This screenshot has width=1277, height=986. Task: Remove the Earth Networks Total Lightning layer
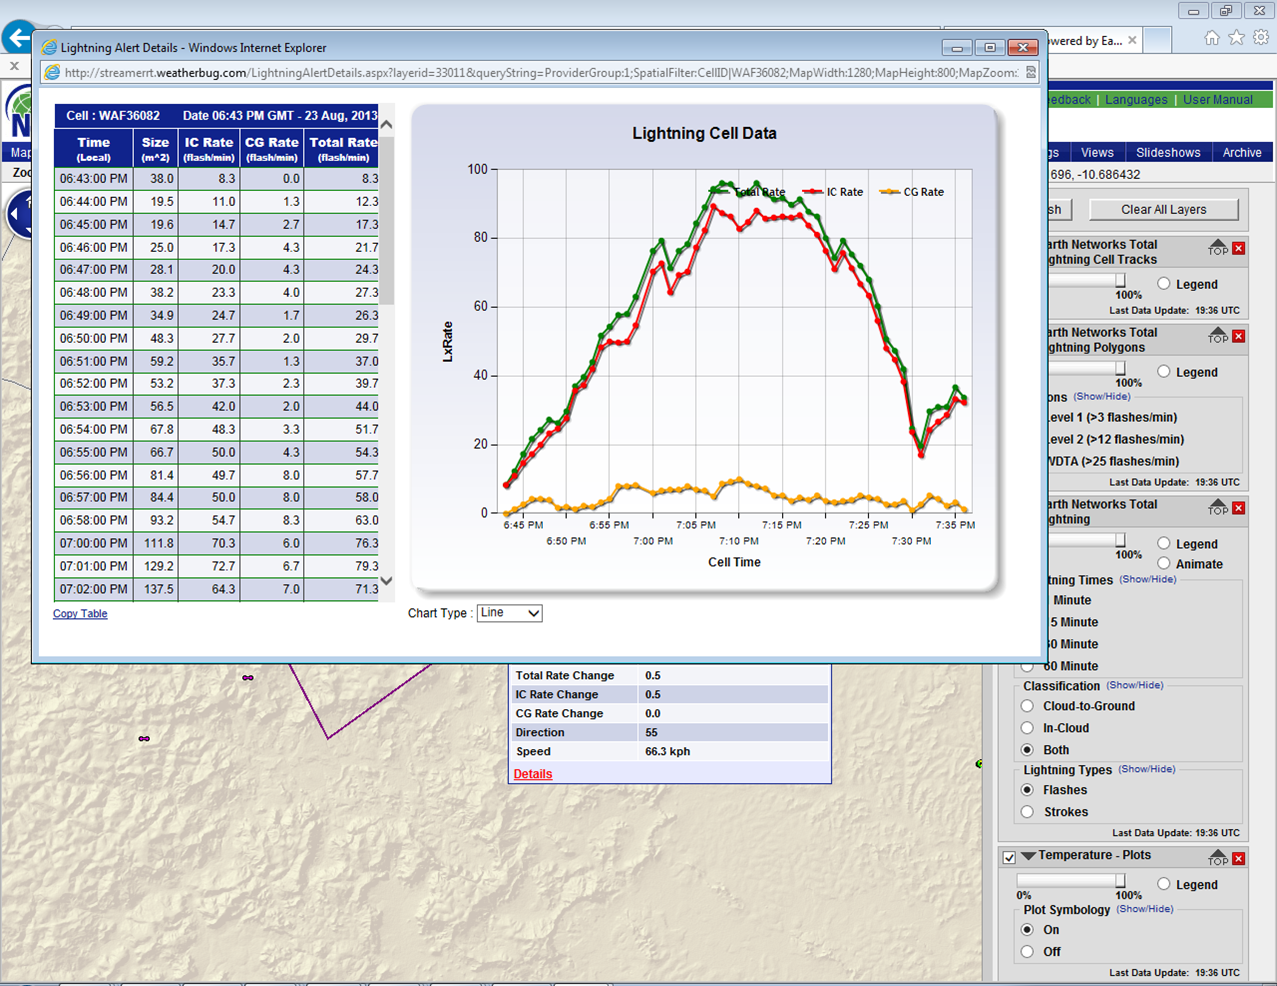(x=1239, y=508)
